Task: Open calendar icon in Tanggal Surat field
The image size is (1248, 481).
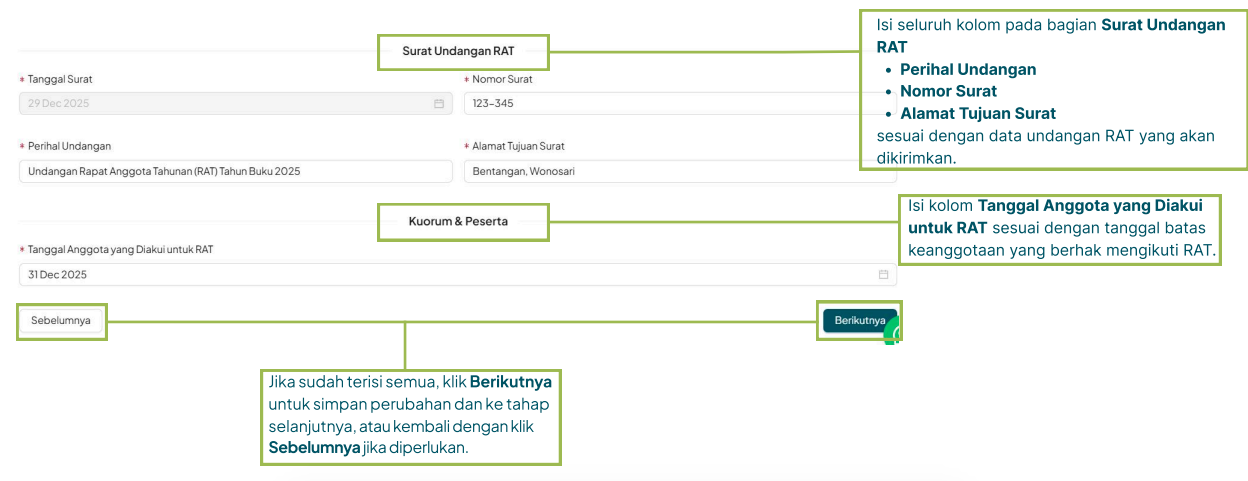Action: click(438, 103)
